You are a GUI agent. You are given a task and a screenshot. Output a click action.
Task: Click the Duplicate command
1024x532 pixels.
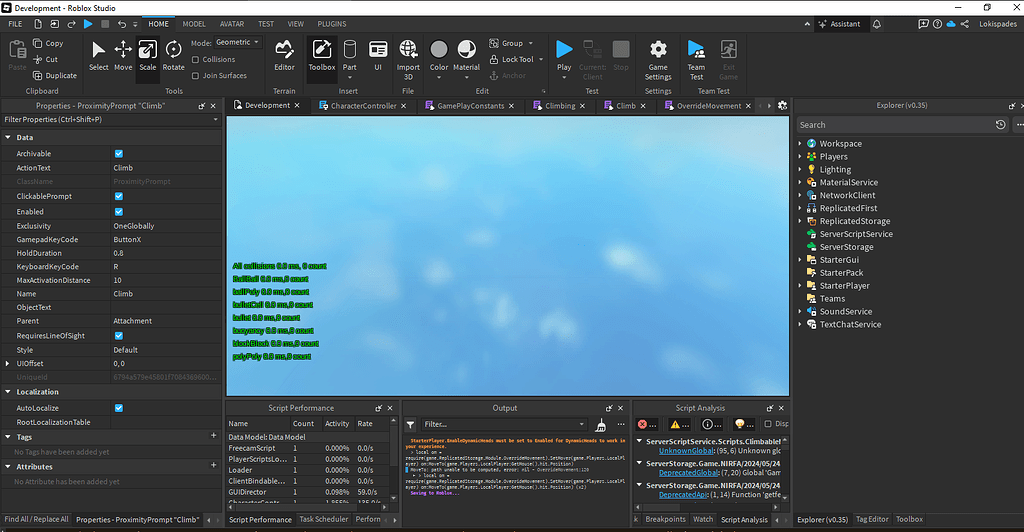click(55, 76)
